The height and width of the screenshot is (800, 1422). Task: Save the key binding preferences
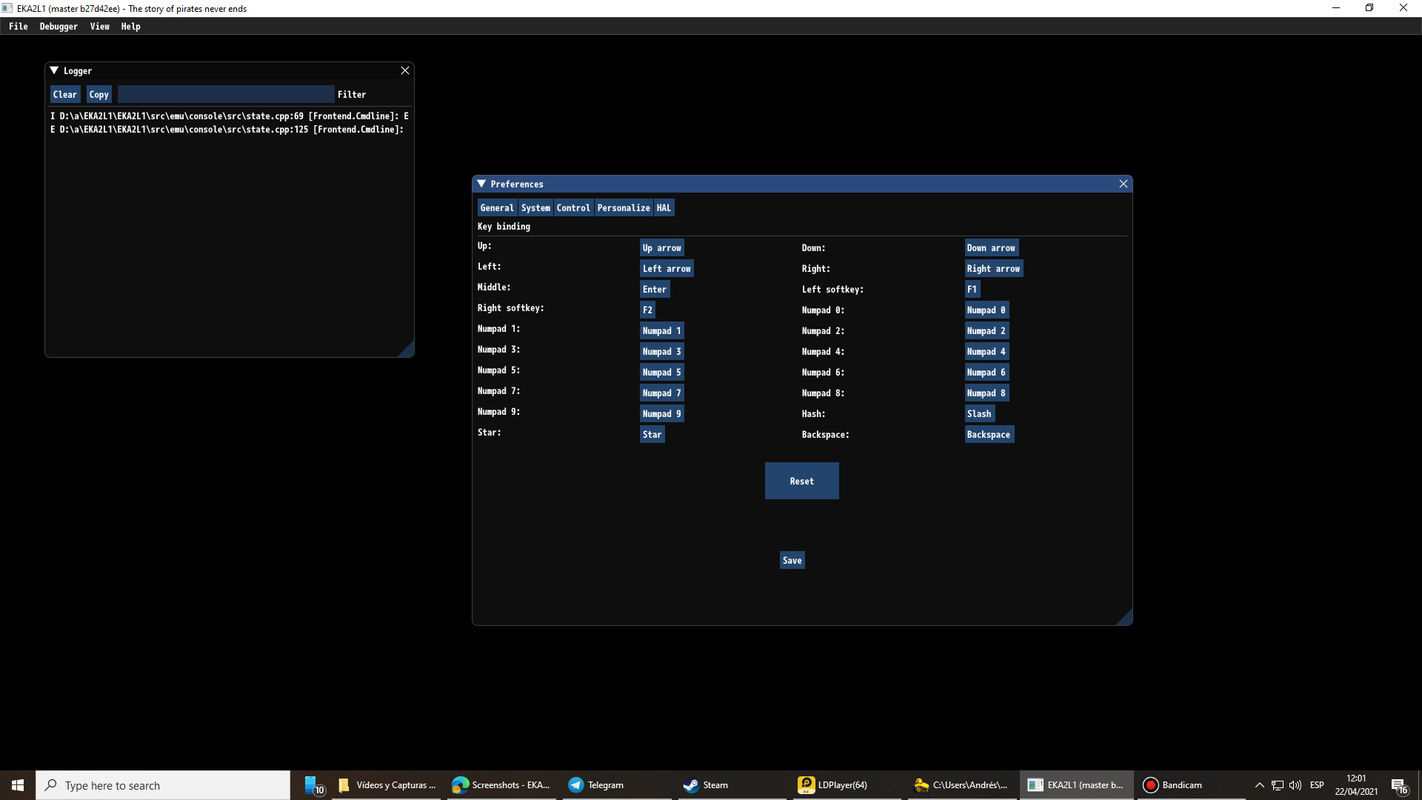pyautogui.click(x=792, y=560)
